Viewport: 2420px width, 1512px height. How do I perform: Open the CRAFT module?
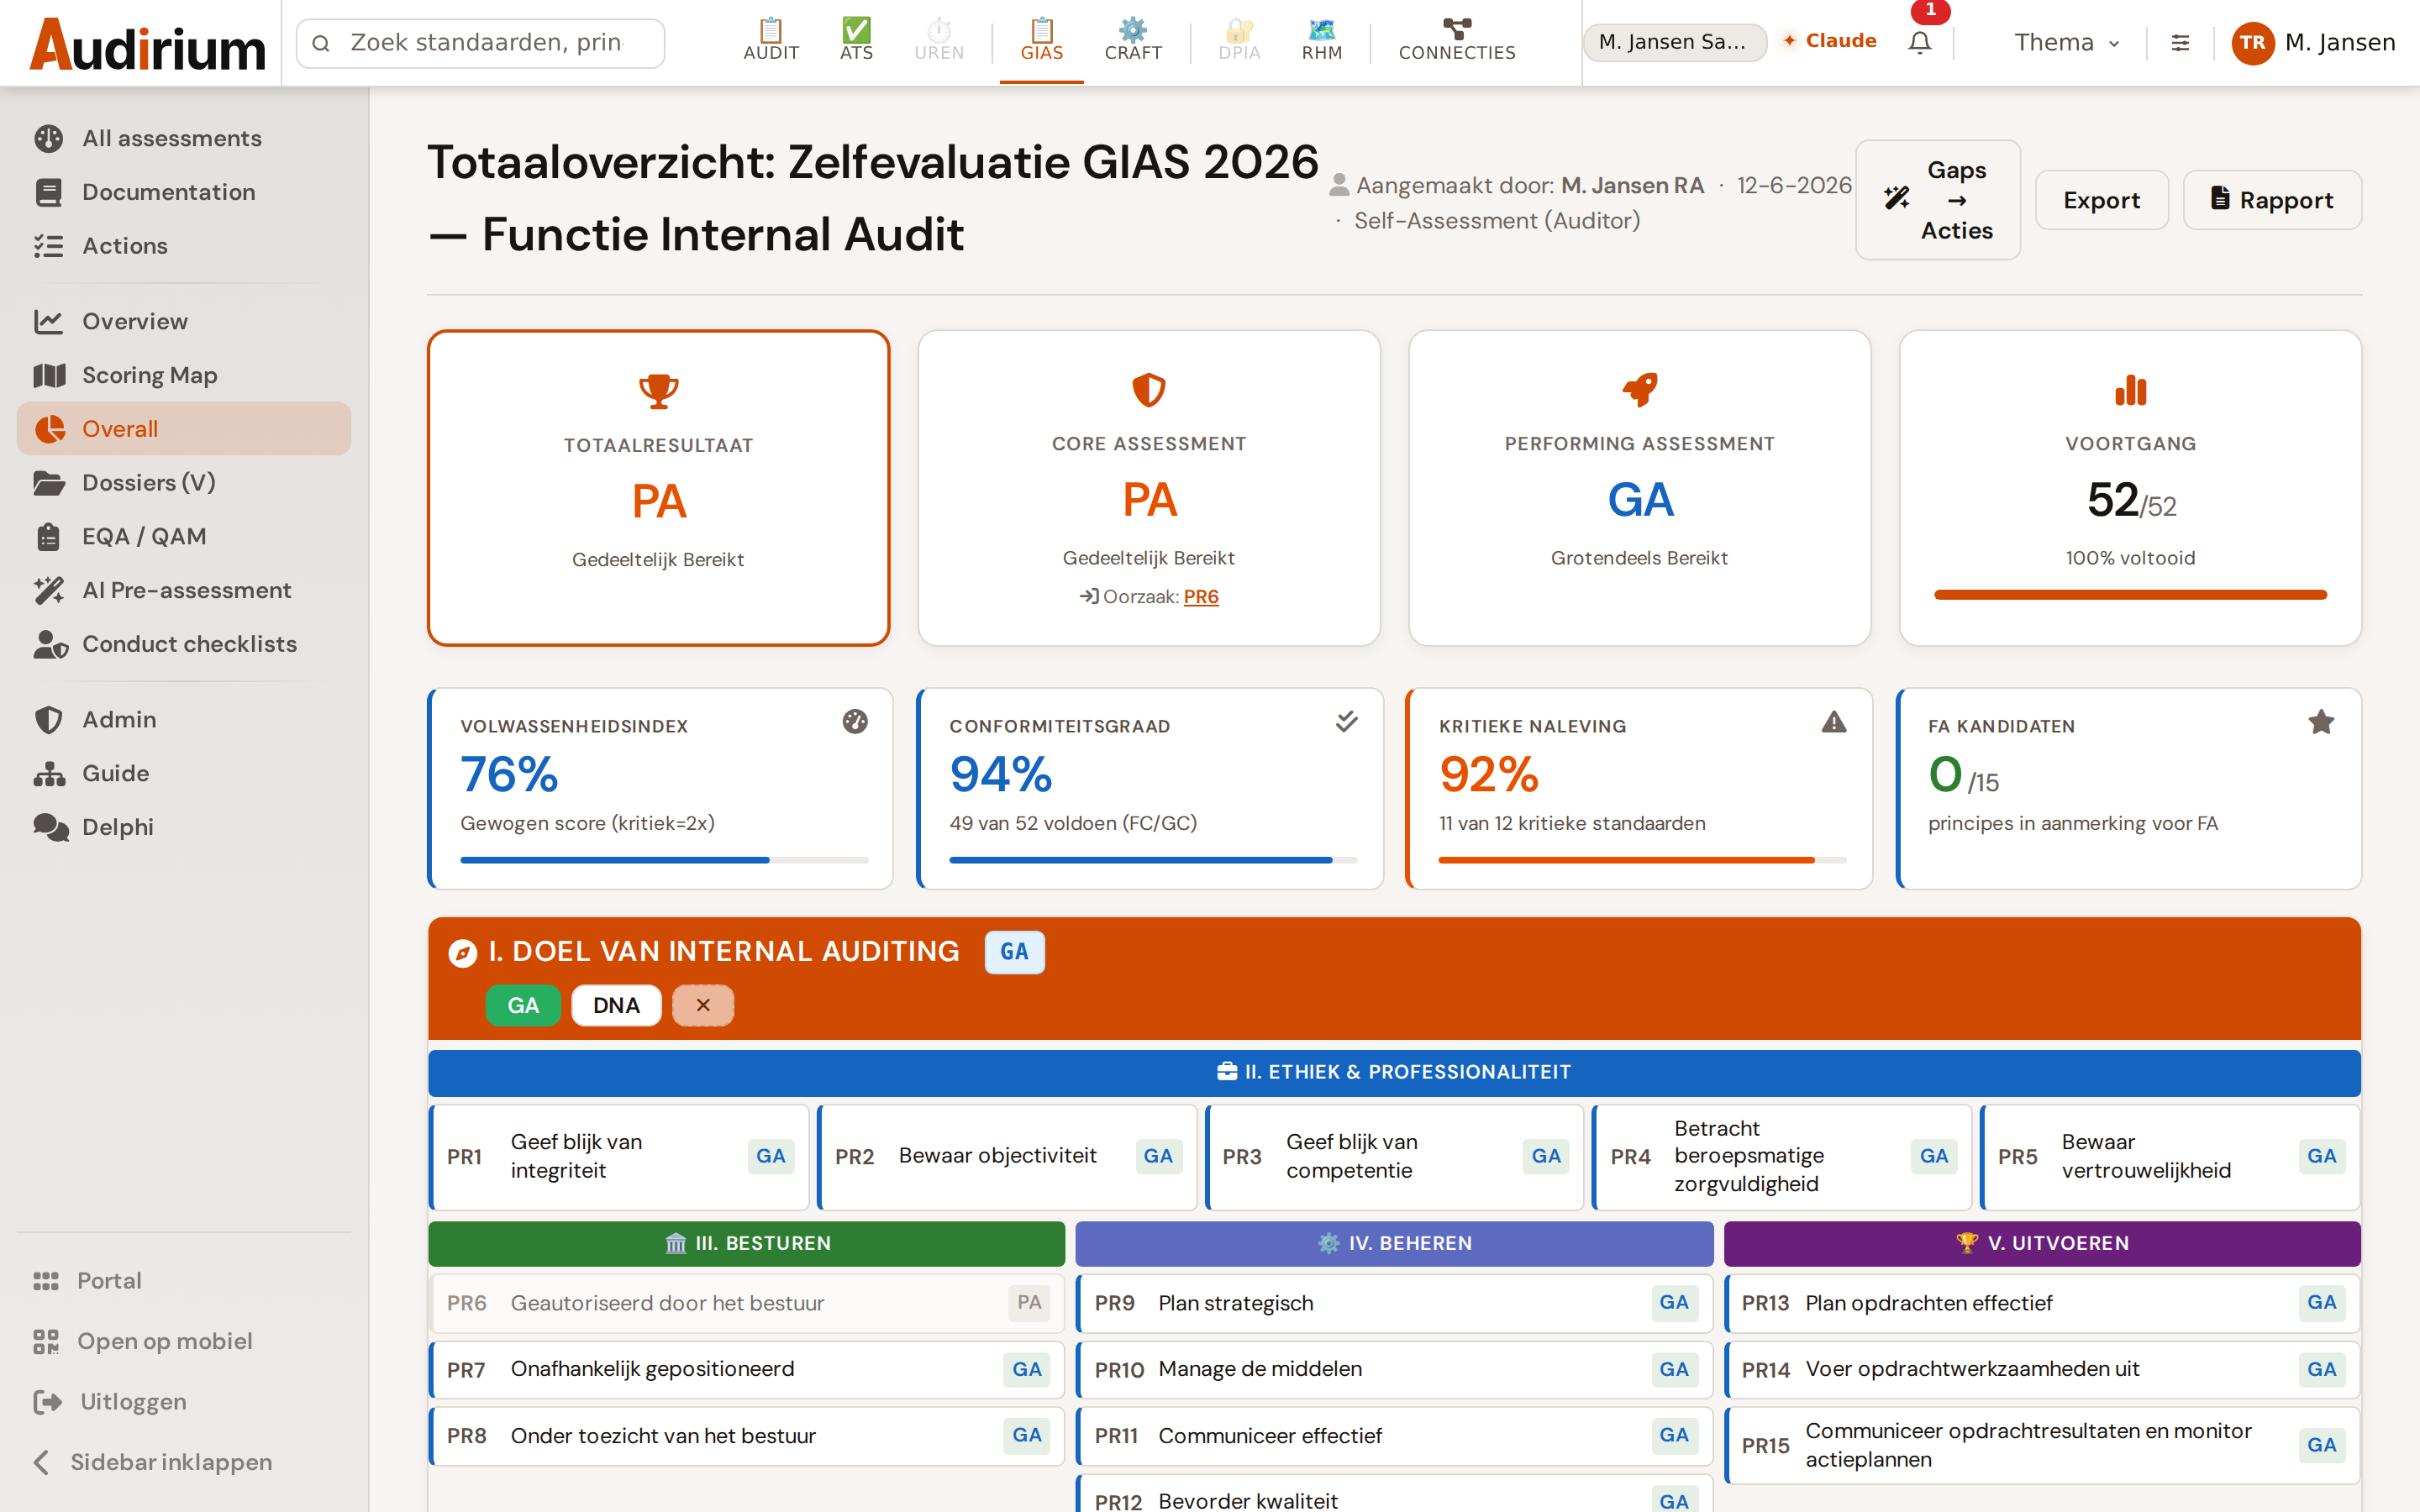click(1133, 41)
